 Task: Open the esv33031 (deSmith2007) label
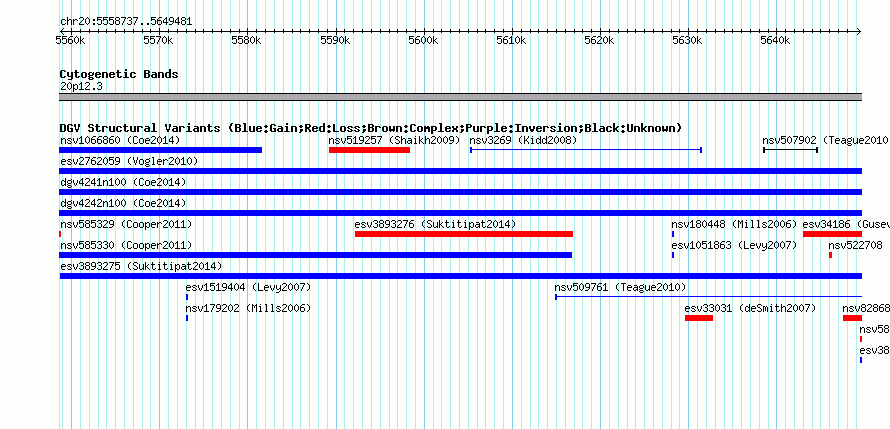[x=750, y=308]
